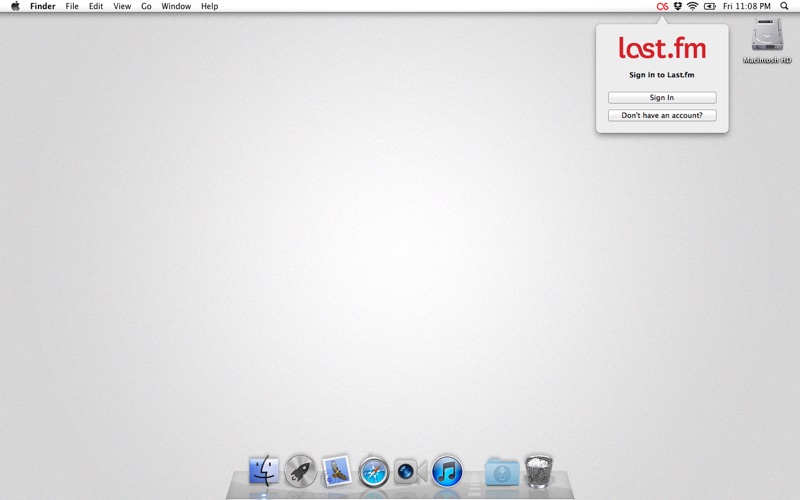Click the Last.fm logo in popover
Image resolution: width=800 pixels, height=500 pixels.
pos(662,47)
